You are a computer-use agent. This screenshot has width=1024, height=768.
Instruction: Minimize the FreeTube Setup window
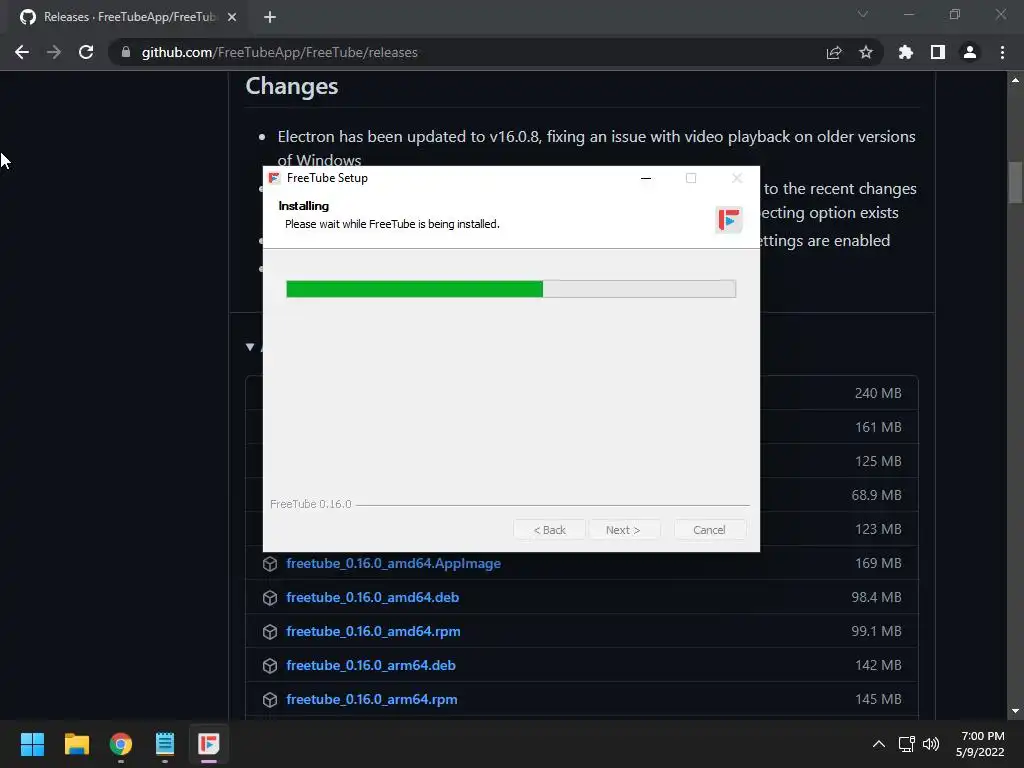click(646, 178)
